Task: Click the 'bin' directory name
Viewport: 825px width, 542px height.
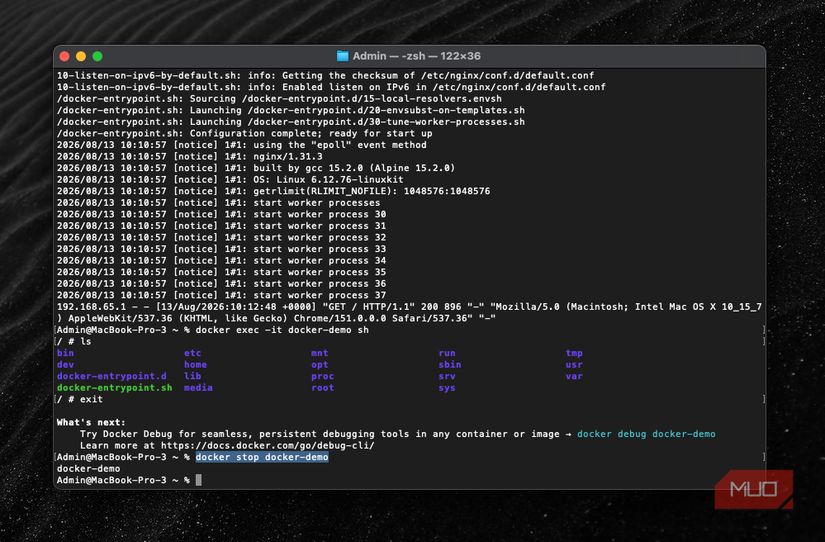Action: pos(65,353)
